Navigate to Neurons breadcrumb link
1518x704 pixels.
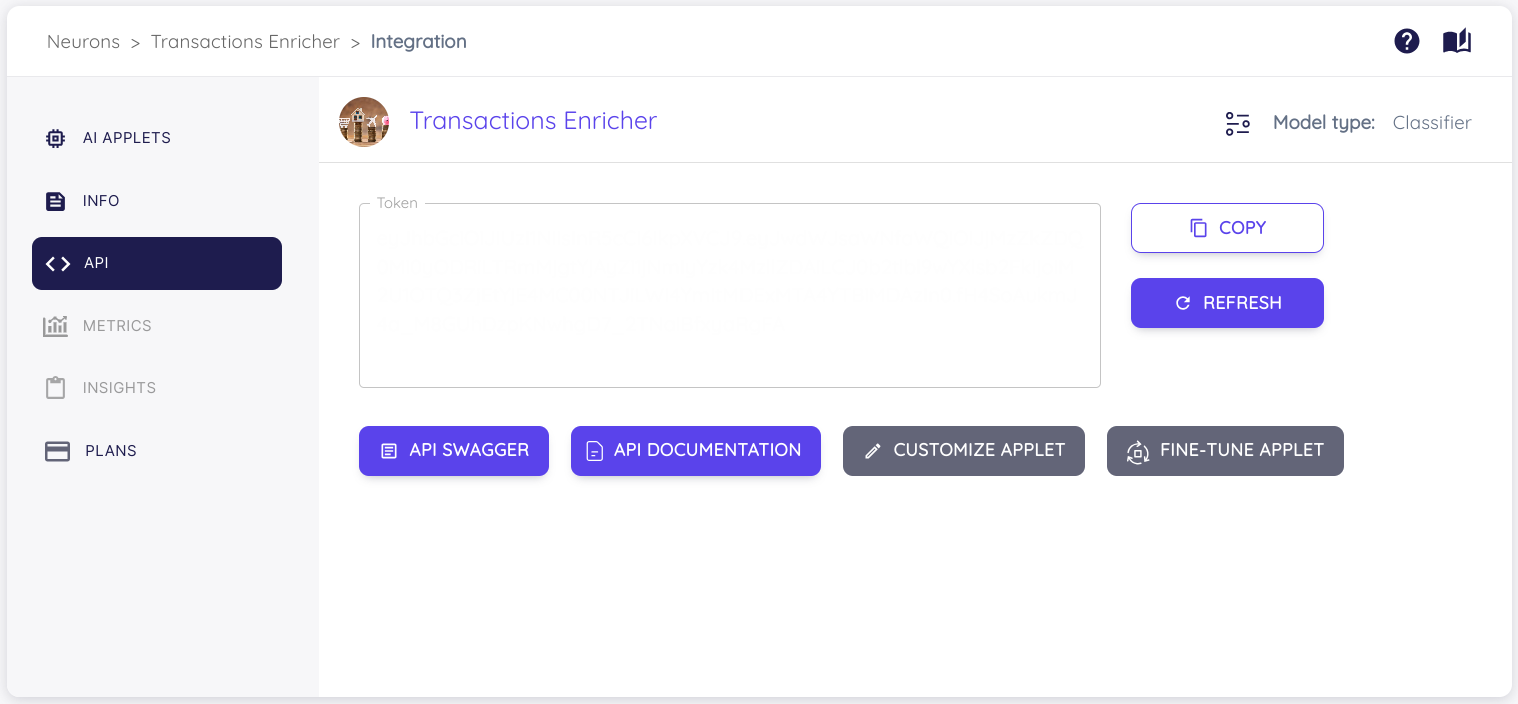(83, 42)
